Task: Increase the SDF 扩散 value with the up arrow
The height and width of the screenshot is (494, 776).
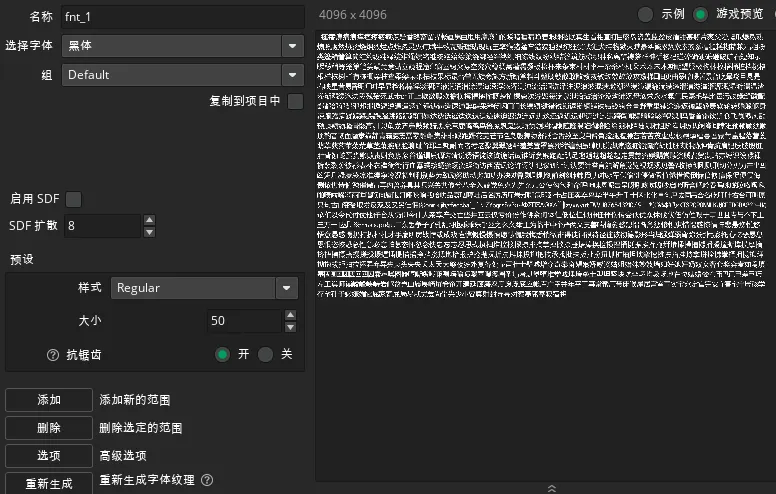Action: tap(149, 220)
